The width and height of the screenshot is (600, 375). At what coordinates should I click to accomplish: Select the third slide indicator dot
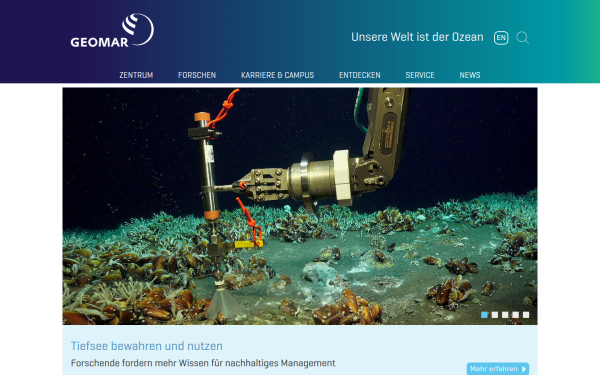(505, 315)
